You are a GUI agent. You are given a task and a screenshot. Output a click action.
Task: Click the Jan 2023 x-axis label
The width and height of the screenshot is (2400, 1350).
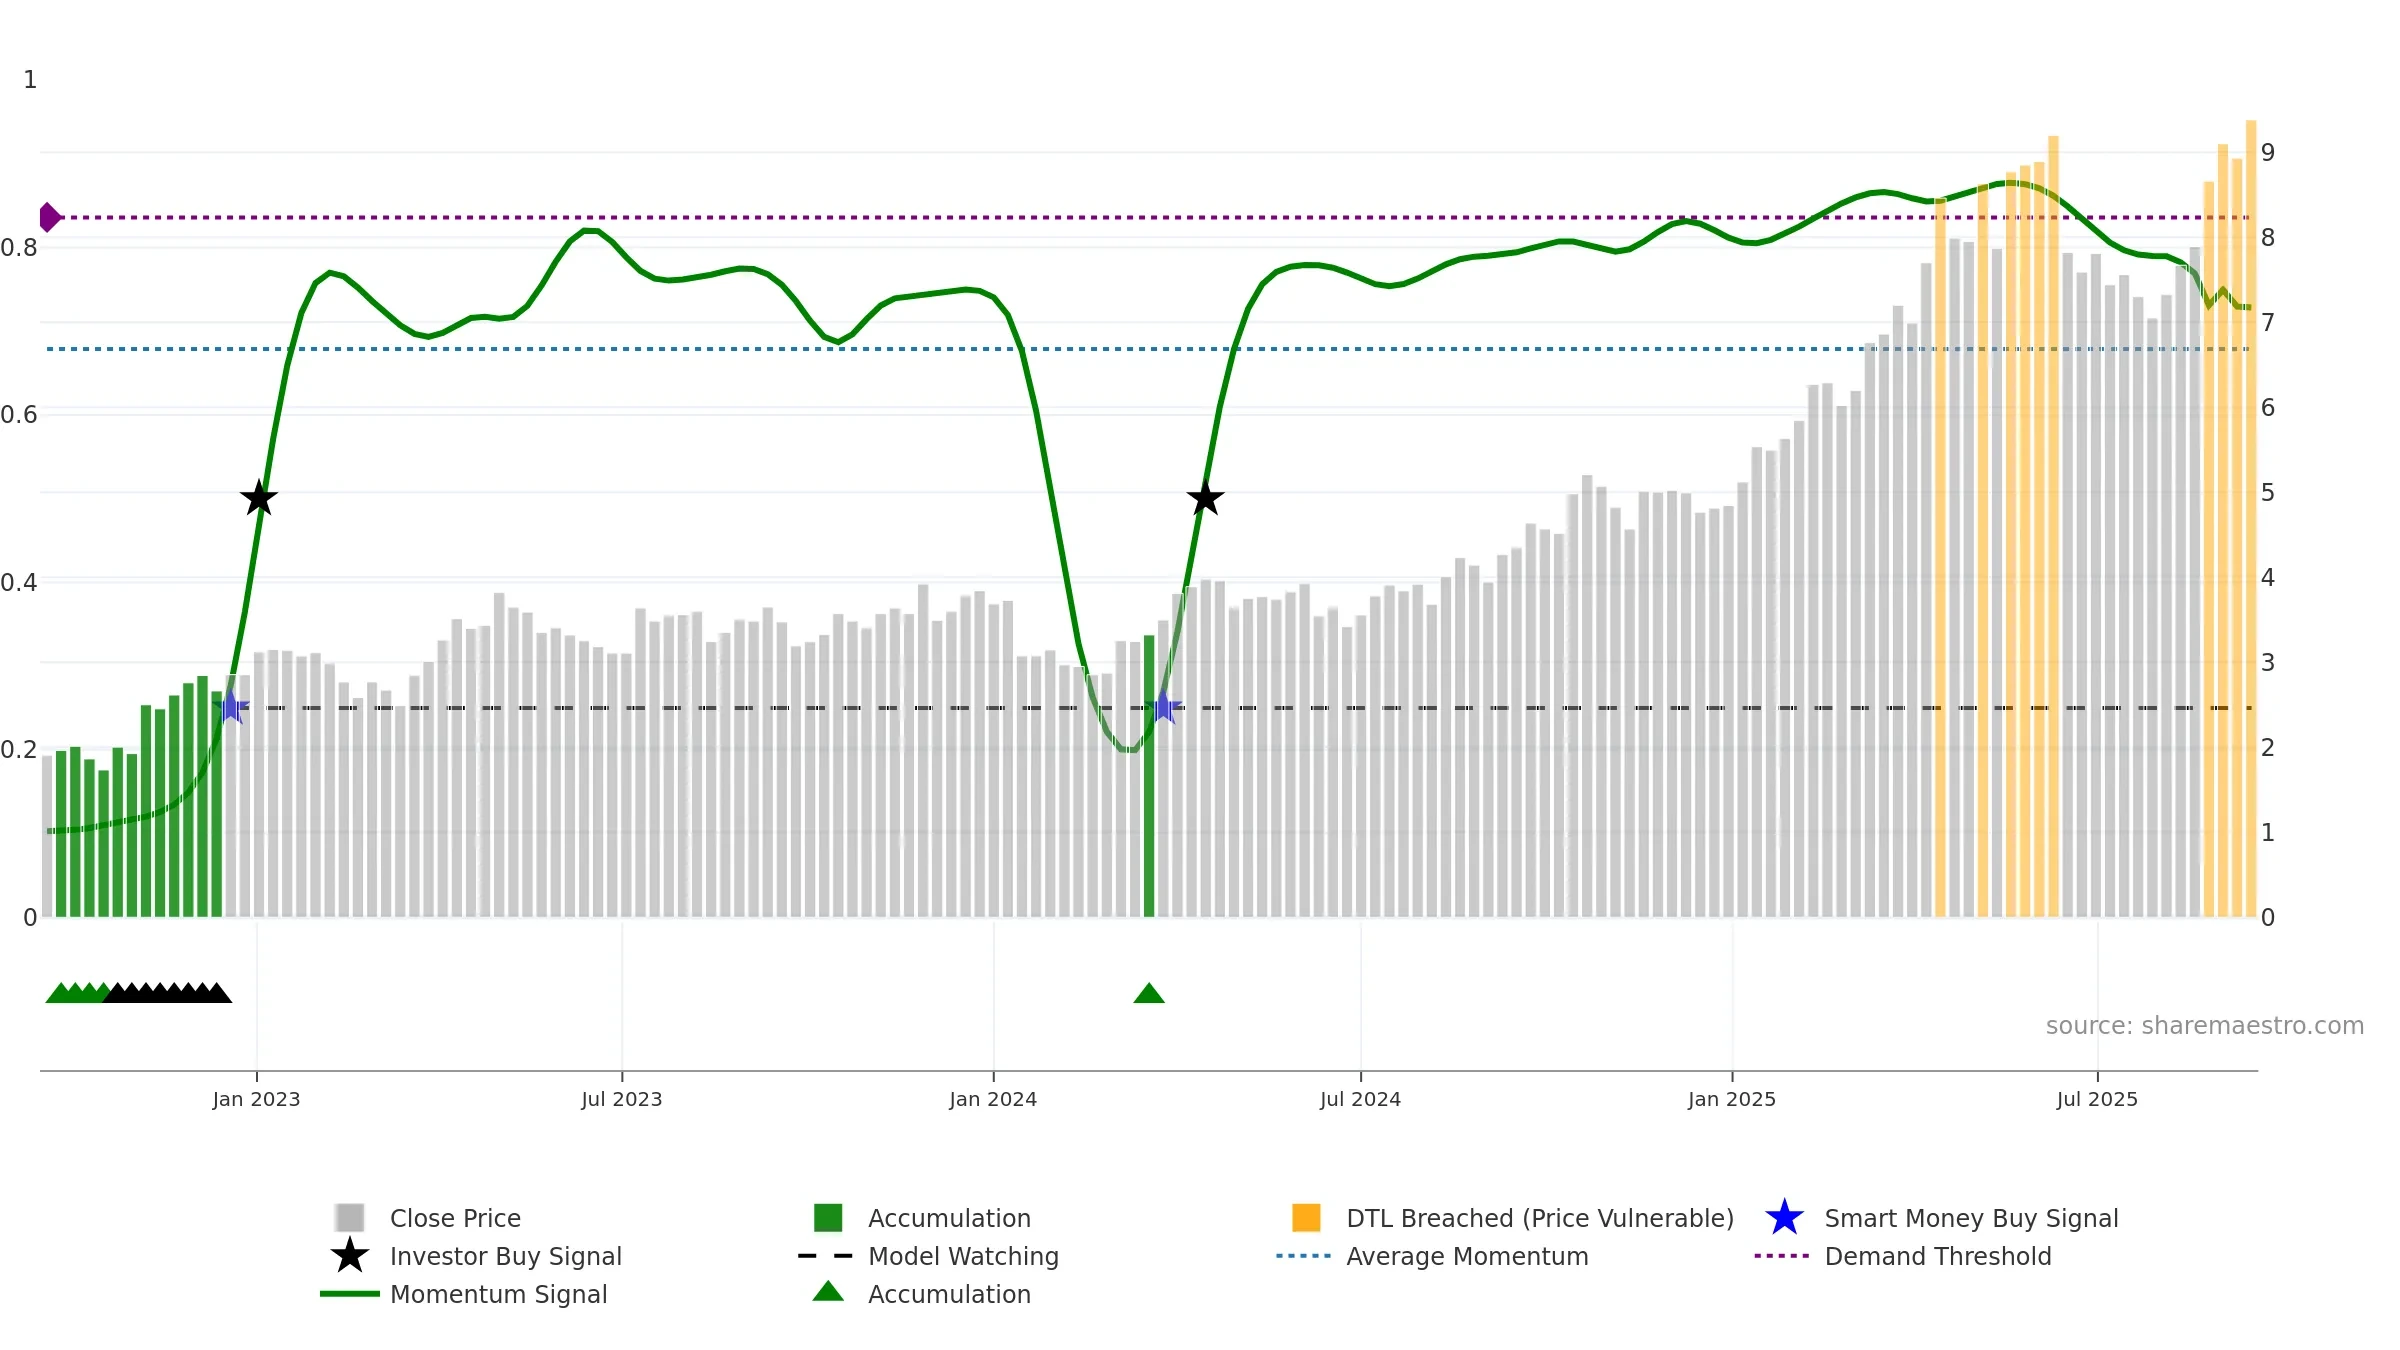256,1099
